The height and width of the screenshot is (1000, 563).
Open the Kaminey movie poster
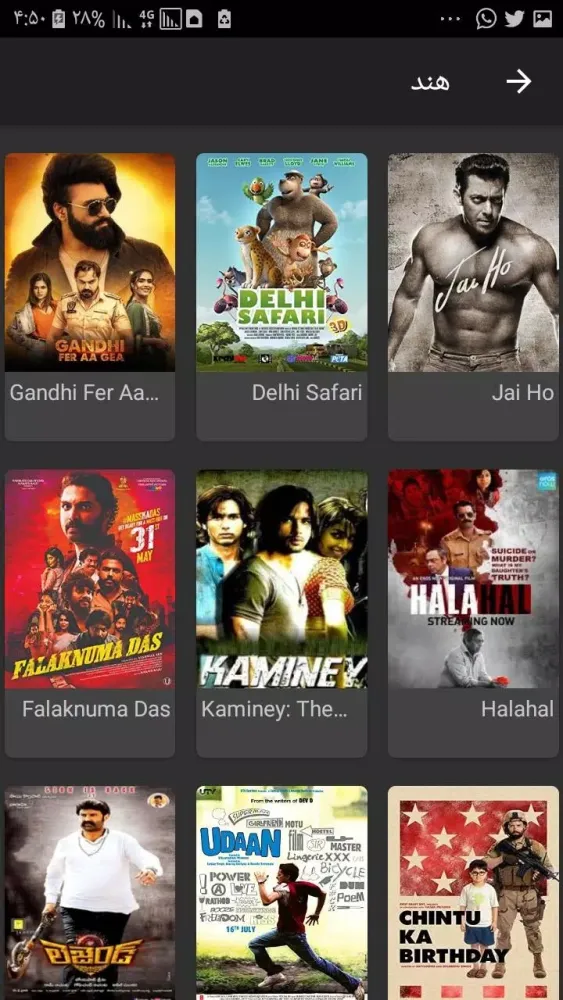(x=282, y=579)
